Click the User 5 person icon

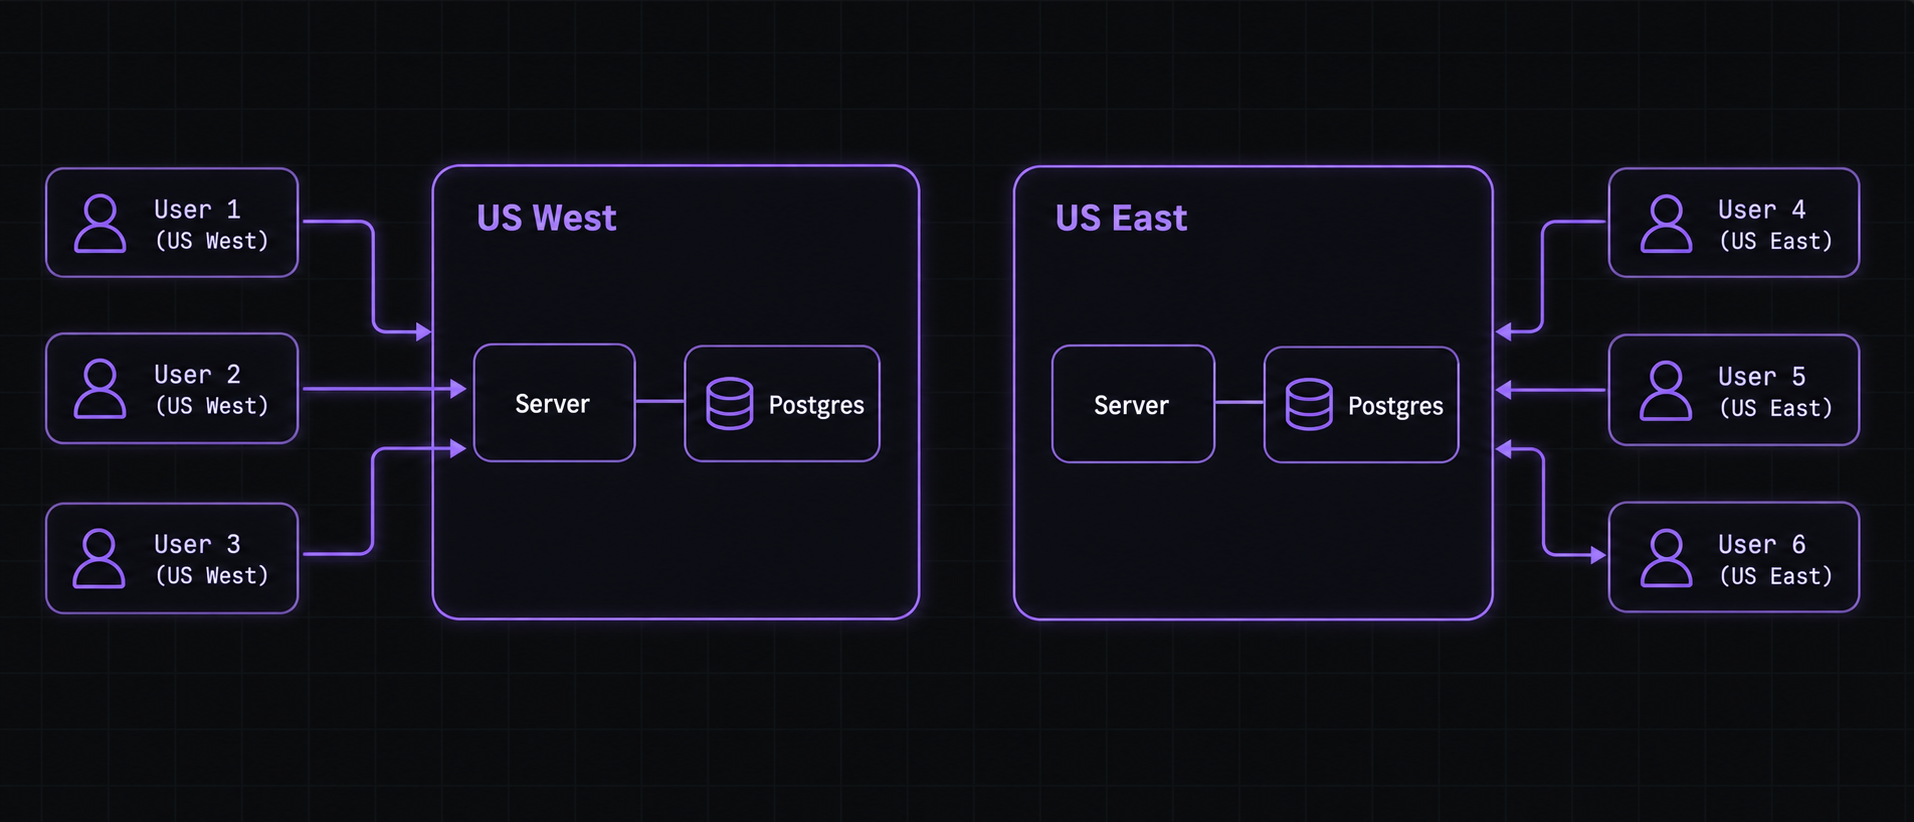coord(1666,390)
